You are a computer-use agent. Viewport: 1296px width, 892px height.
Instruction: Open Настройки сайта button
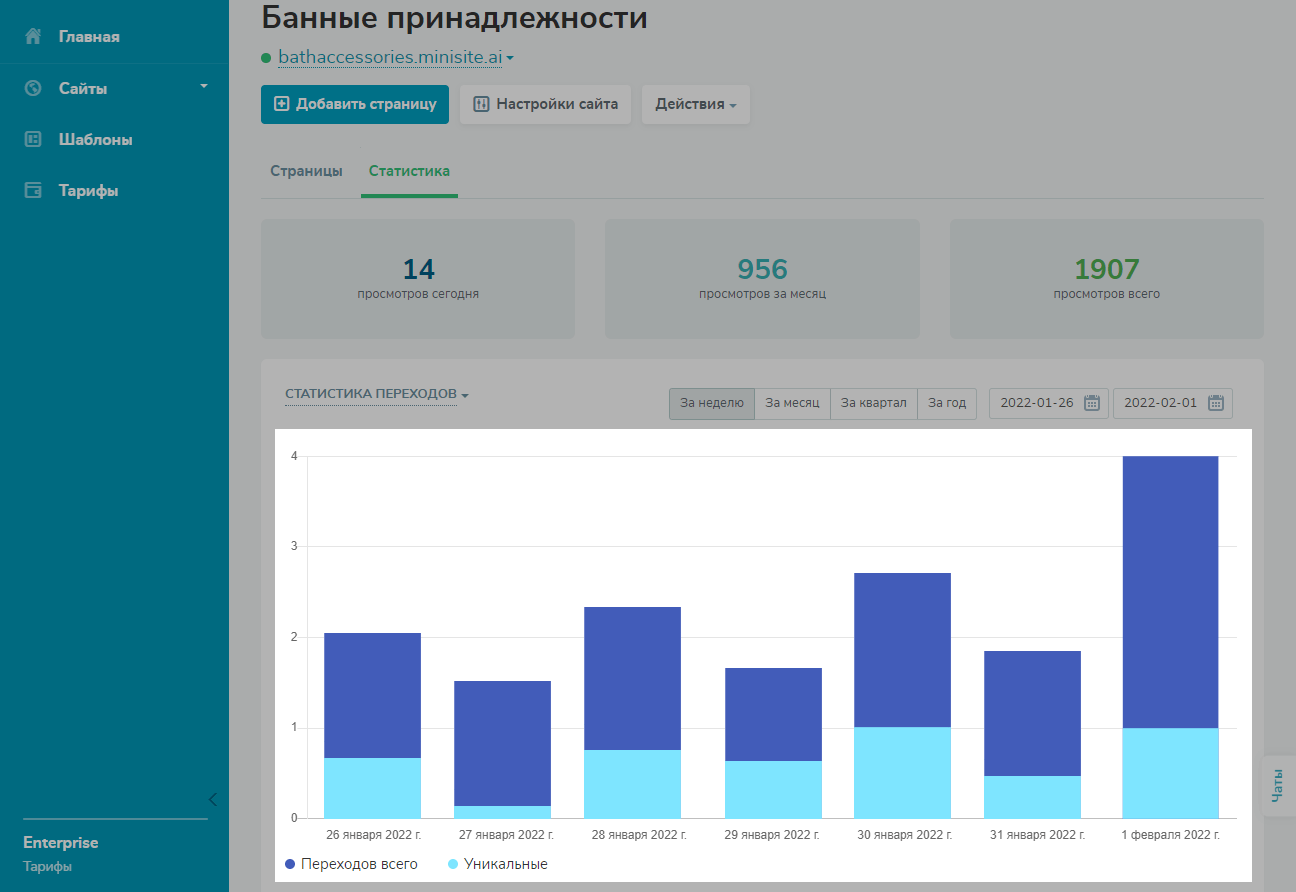point(545,104)
